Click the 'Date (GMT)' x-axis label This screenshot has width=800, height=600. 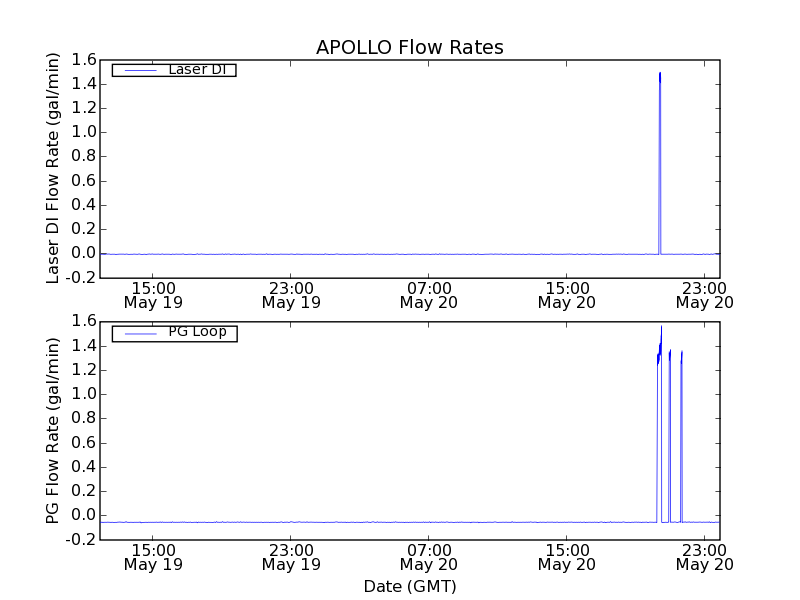click(x=410, y=586)
